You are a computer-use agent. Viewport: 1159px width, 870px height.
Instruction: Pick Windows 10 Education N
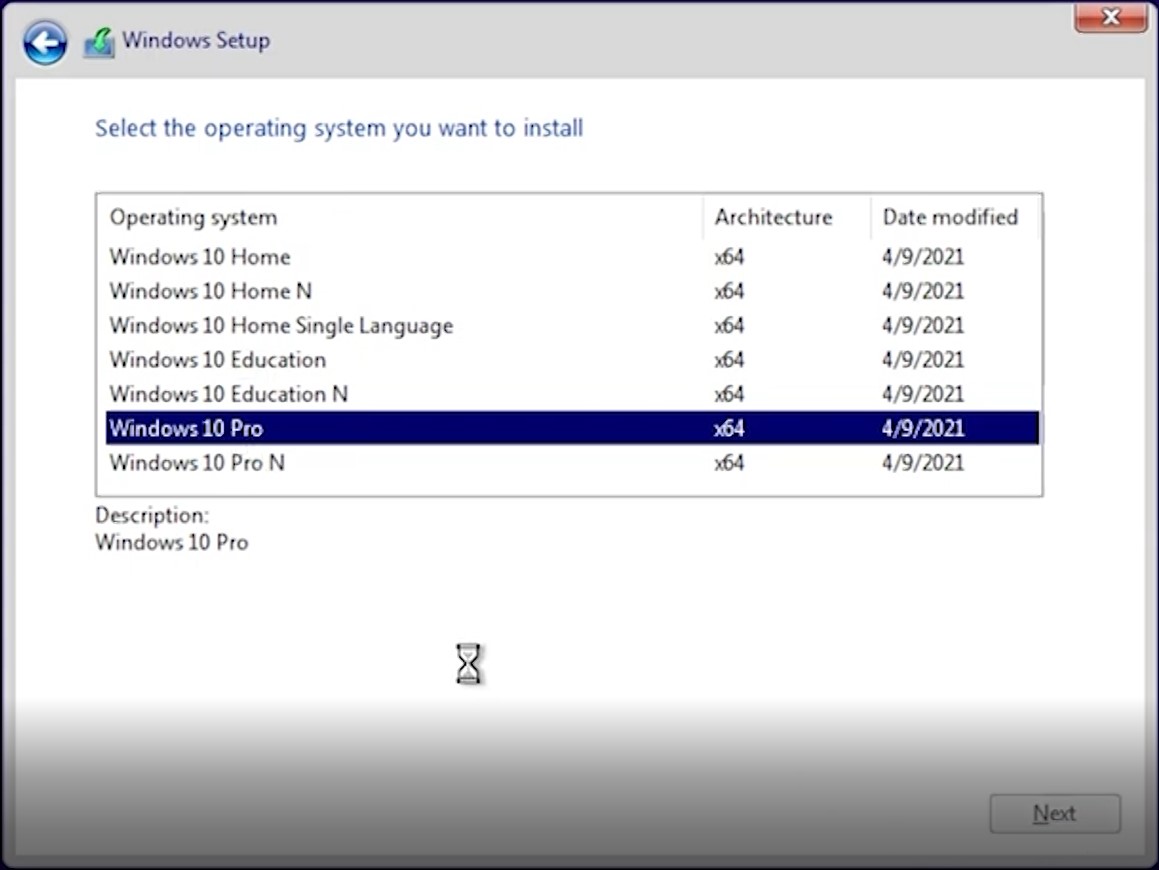572,394
